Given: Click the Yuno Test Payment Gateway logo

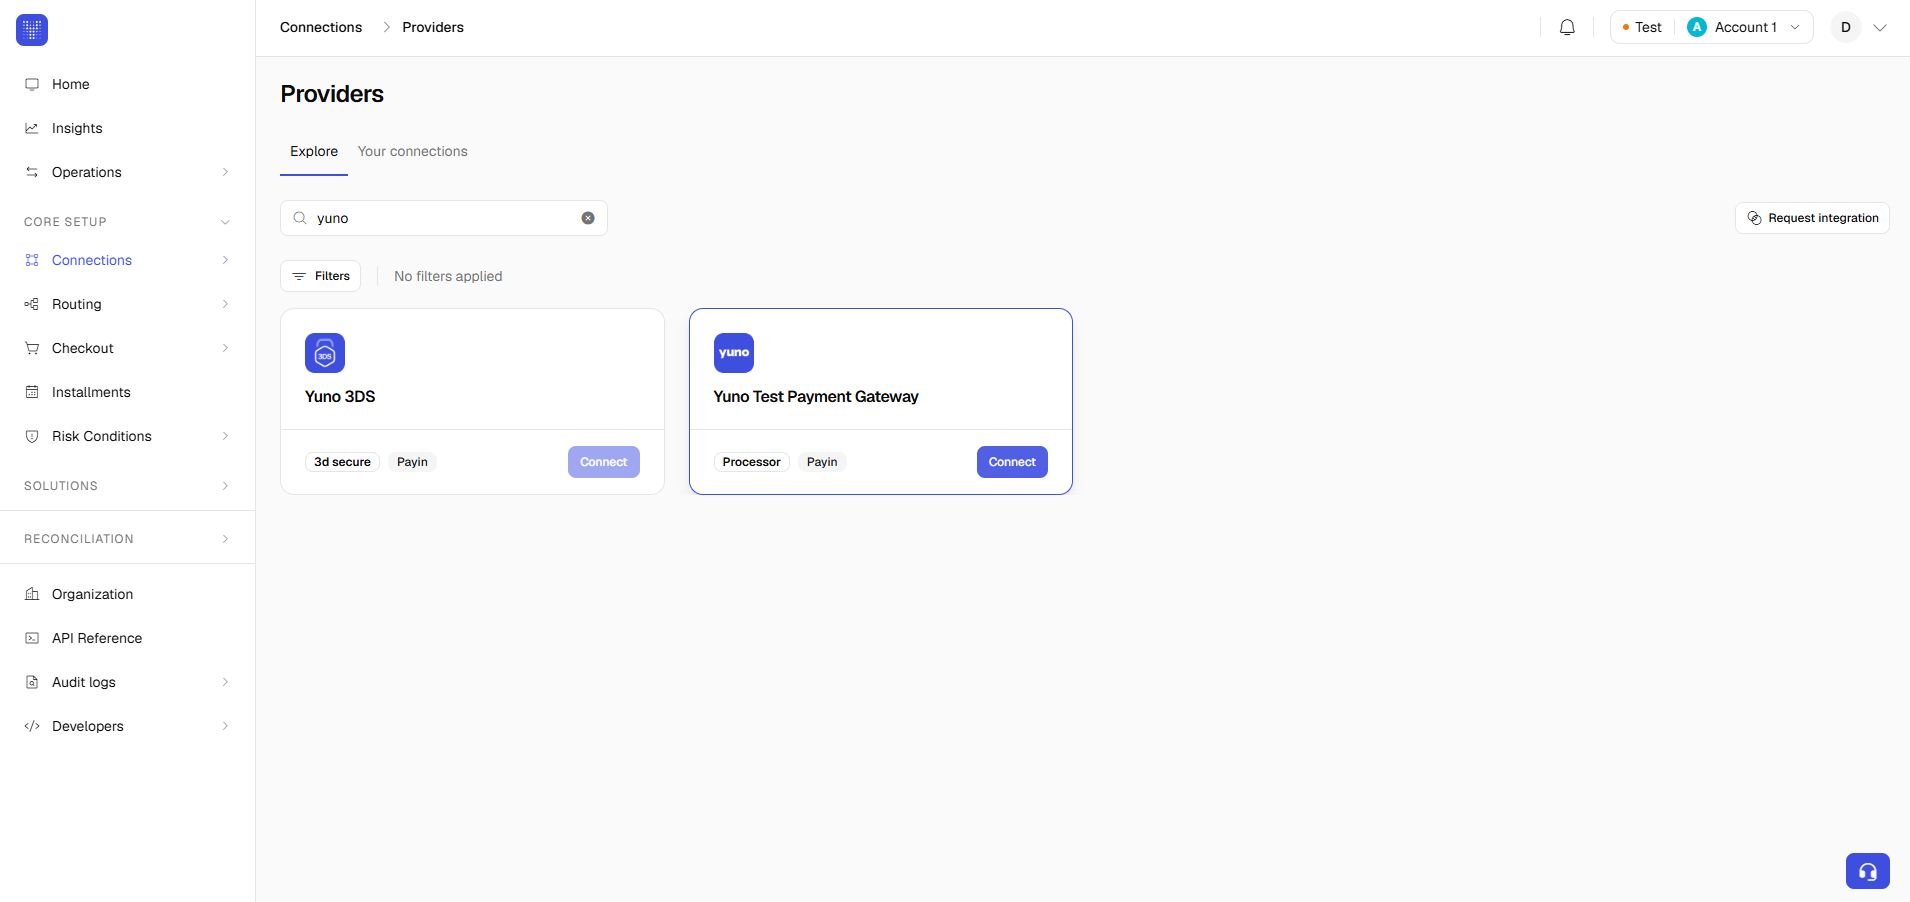Looking at the screenshot, I should click(734, 353).
